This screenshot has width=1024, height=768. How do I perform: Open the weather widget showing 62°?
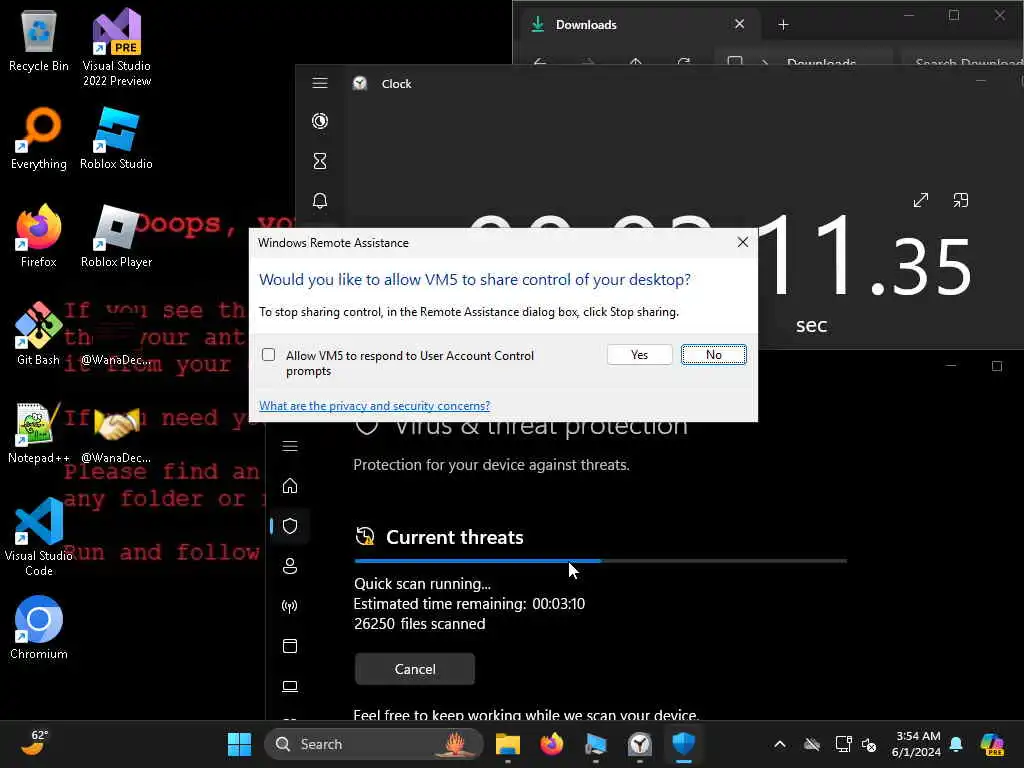tap(34, 743)
